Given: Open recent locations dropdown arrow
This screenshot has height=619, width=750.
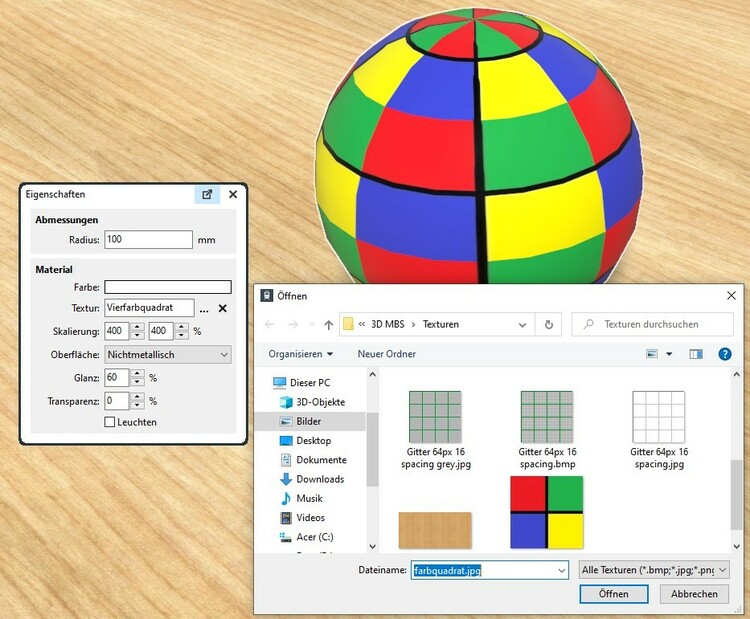Looking at the screenshot, I should 312,325.
